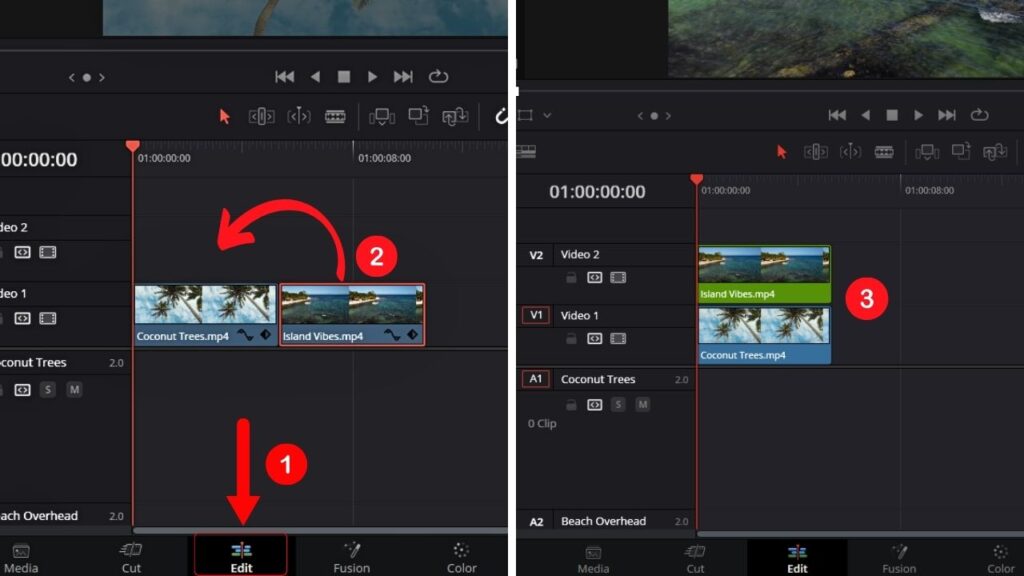Mute the Coconut Trees audio track

point(74,390)
